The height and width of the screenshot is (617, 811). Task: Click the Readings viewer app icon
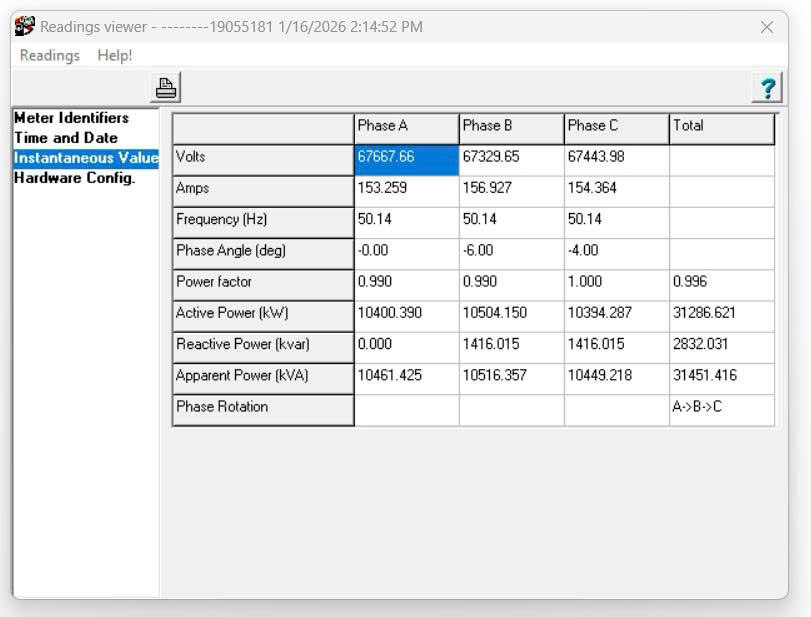(x=25, y=27)
